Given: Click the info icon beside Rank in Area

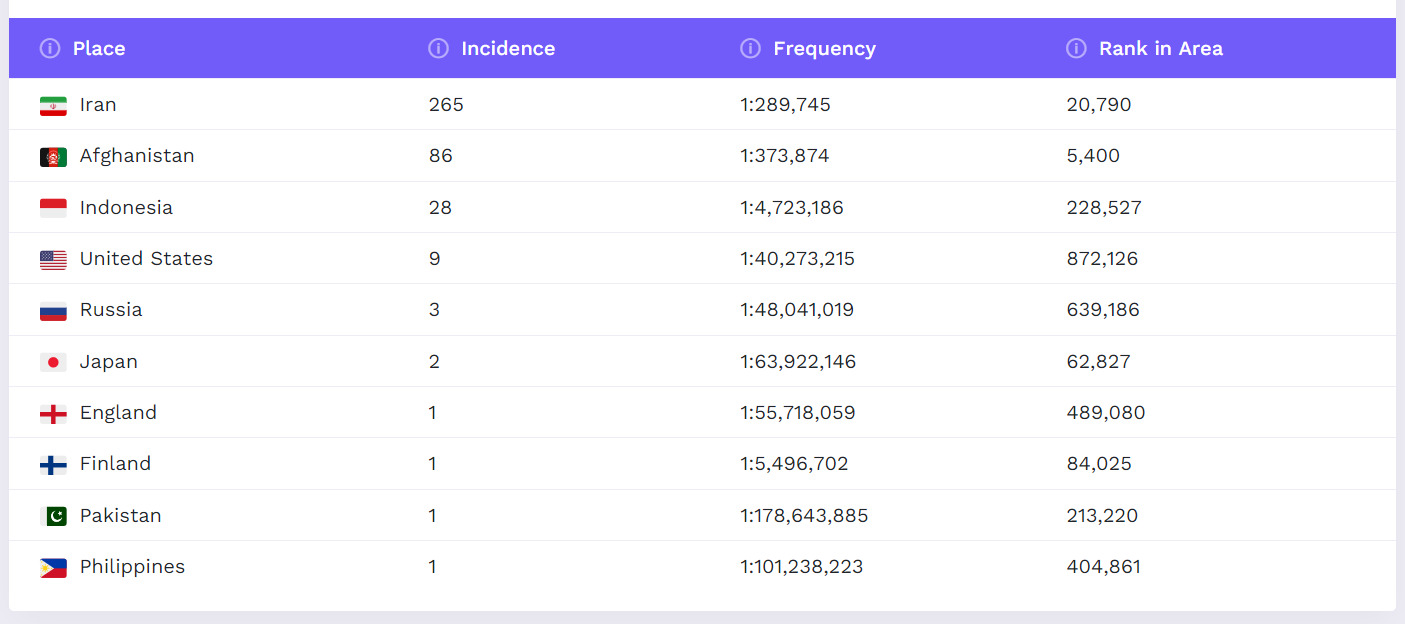Looking at the screenshot, I should (1076, 48).
